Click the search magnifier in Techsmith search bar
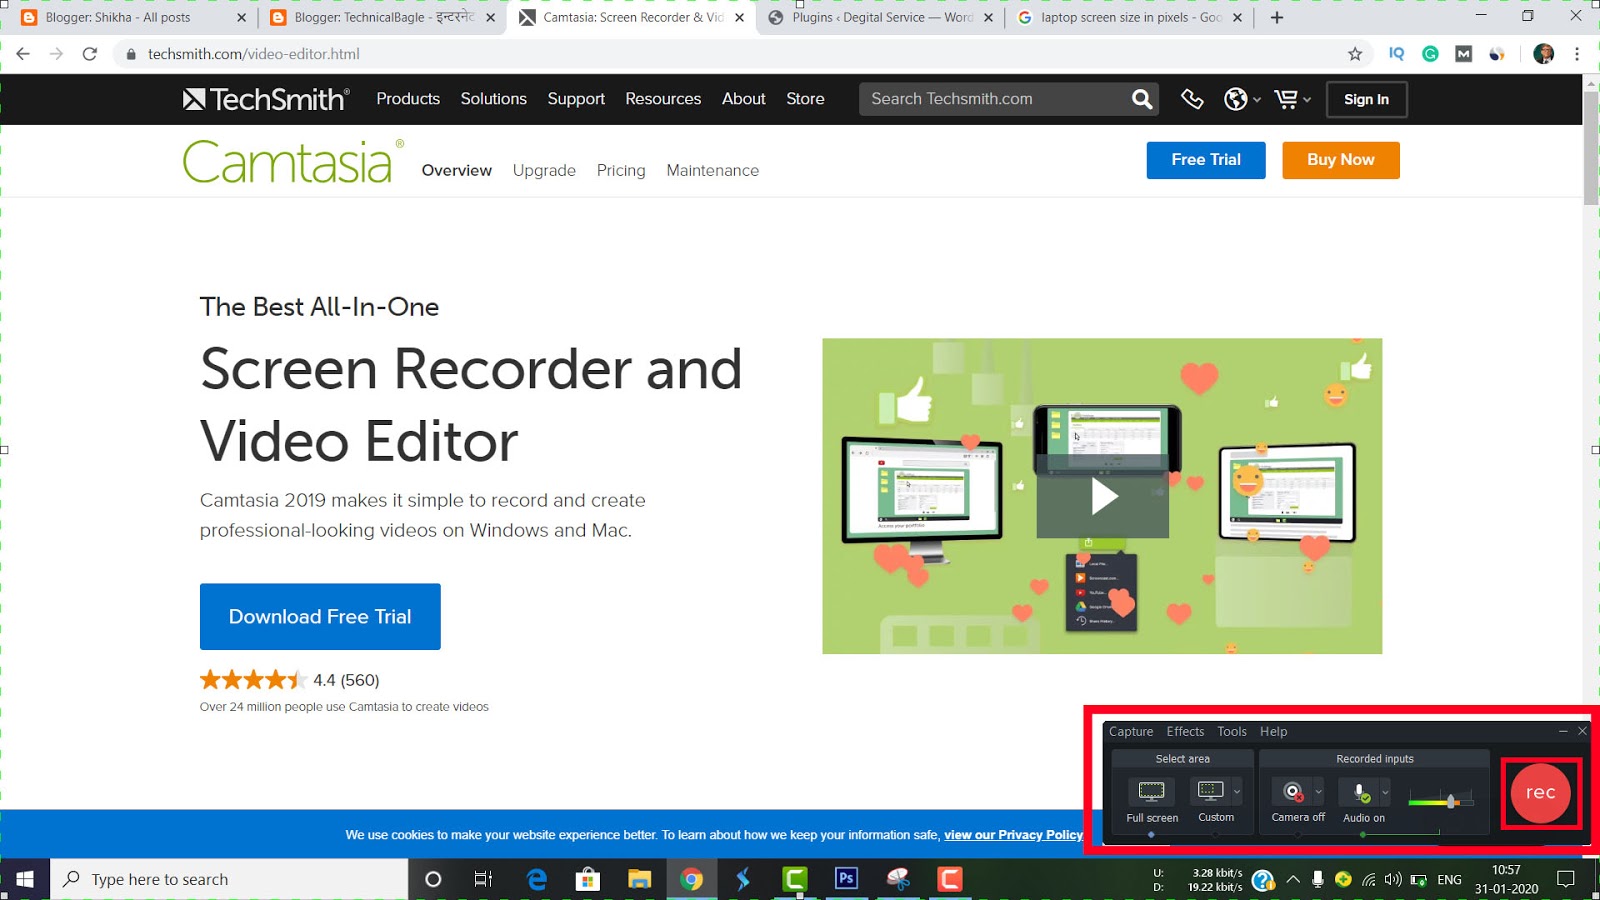The height and width of the screenshot is (900, 1600). coord(1140,99)
